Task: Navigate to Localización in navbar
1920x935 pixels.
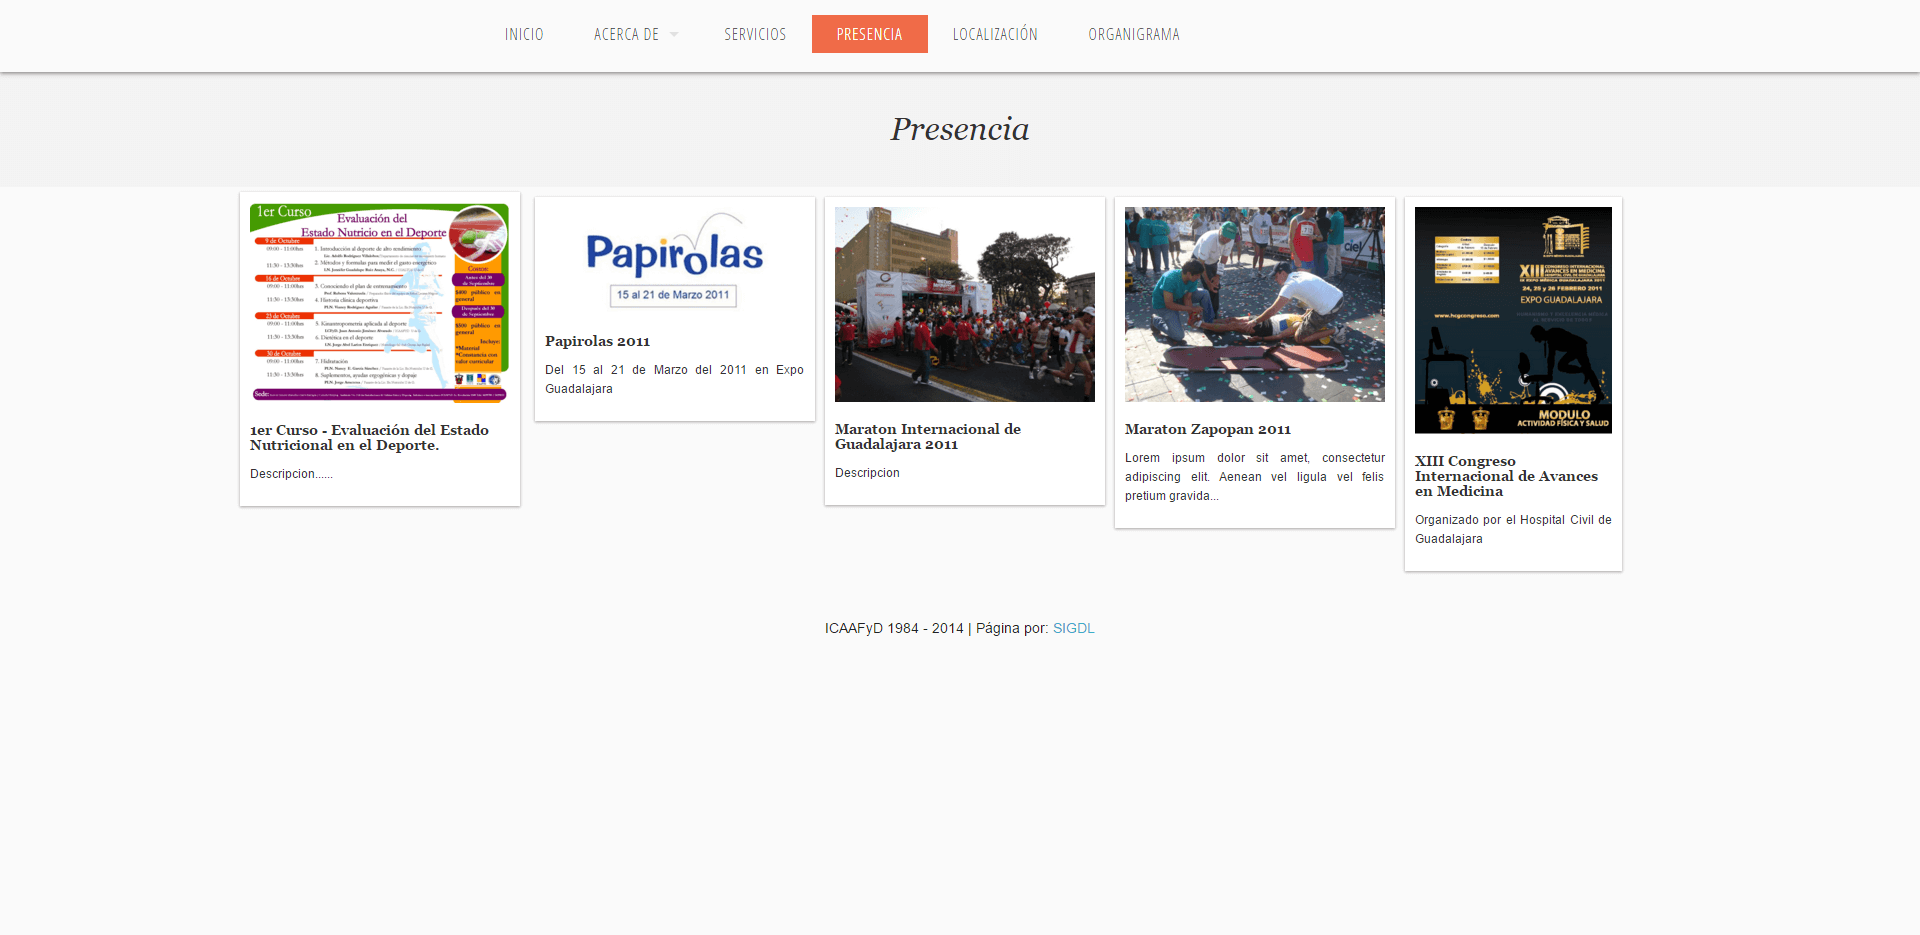Action: [x=995, y=34]
